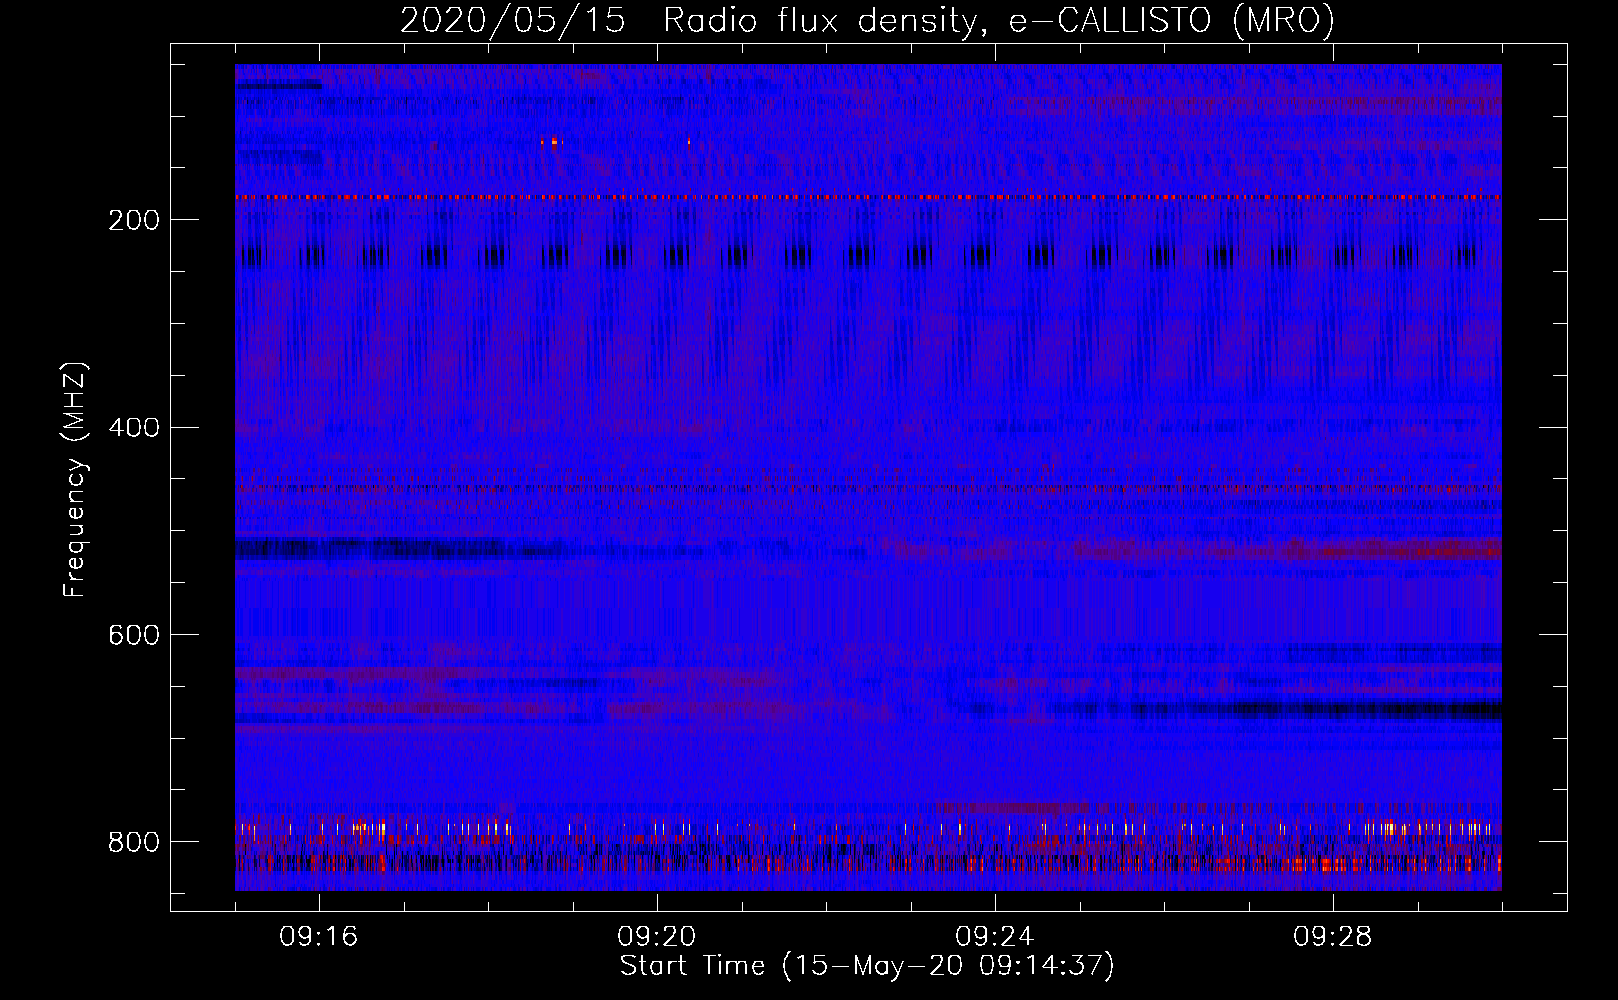The image size is (1618, 1000).
Task: Click the date '2020/05/15' in the title
Action: tap(513, 21)
